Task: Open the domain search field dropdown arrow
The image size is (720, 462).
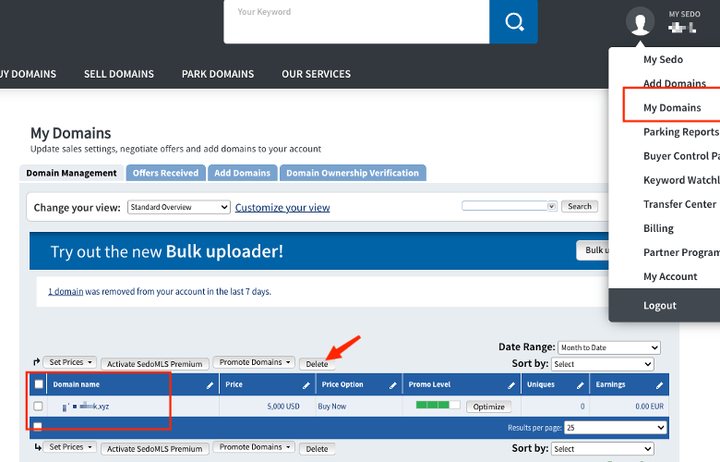Action: coord(551,206)
